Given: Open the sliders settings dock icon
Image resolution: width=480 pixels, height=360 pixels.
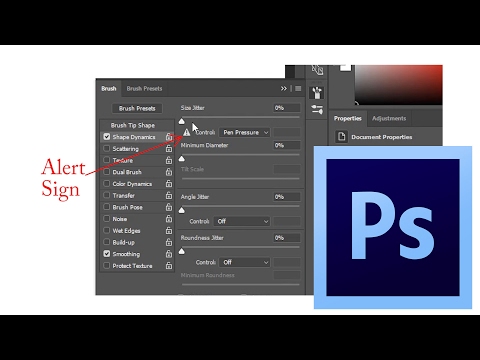Looking at the screenshot, I should coord(317,109).
